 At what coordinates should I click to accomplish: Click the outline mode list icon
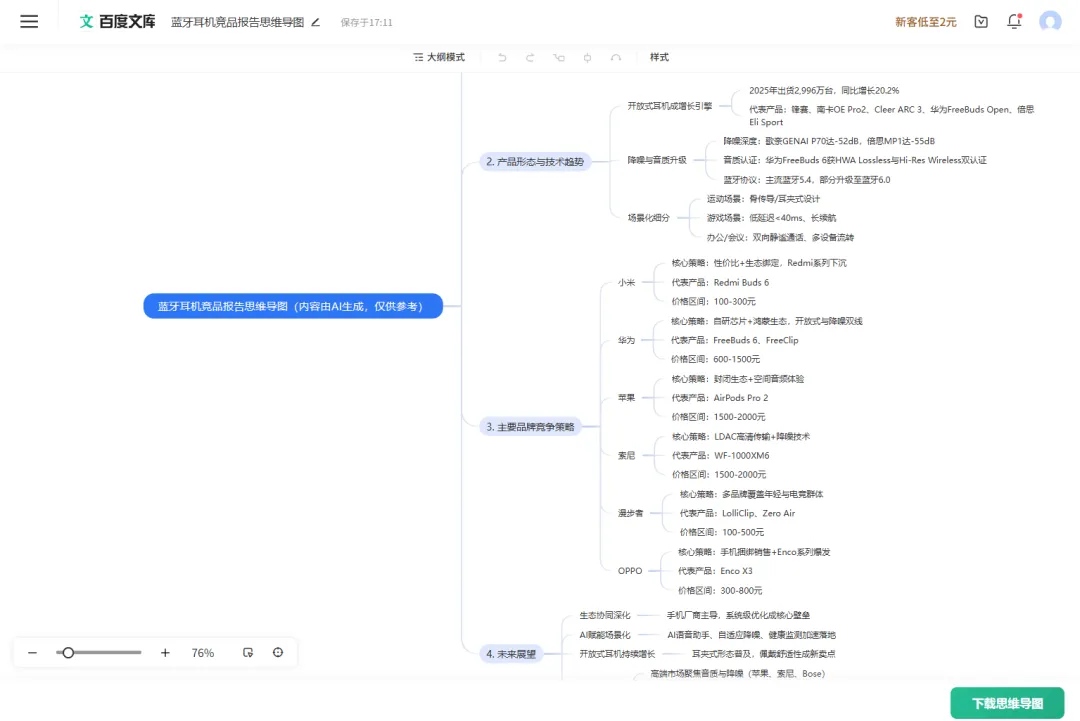click(418, 57)
